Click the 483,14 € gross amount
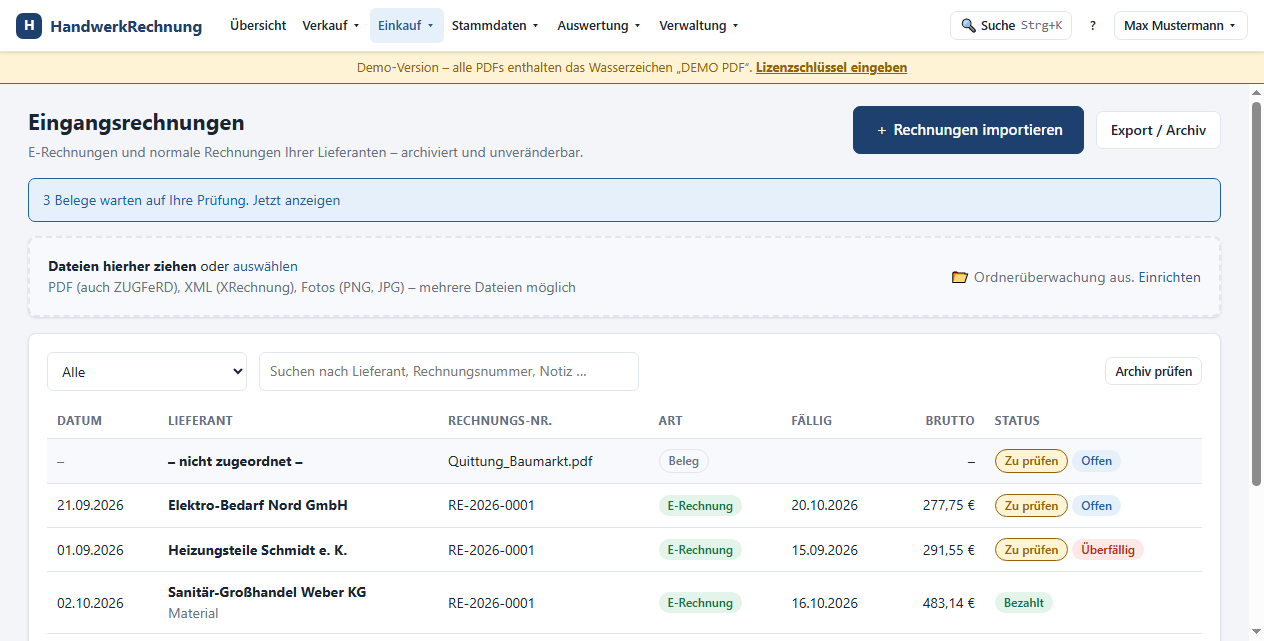 click(948, 603)
